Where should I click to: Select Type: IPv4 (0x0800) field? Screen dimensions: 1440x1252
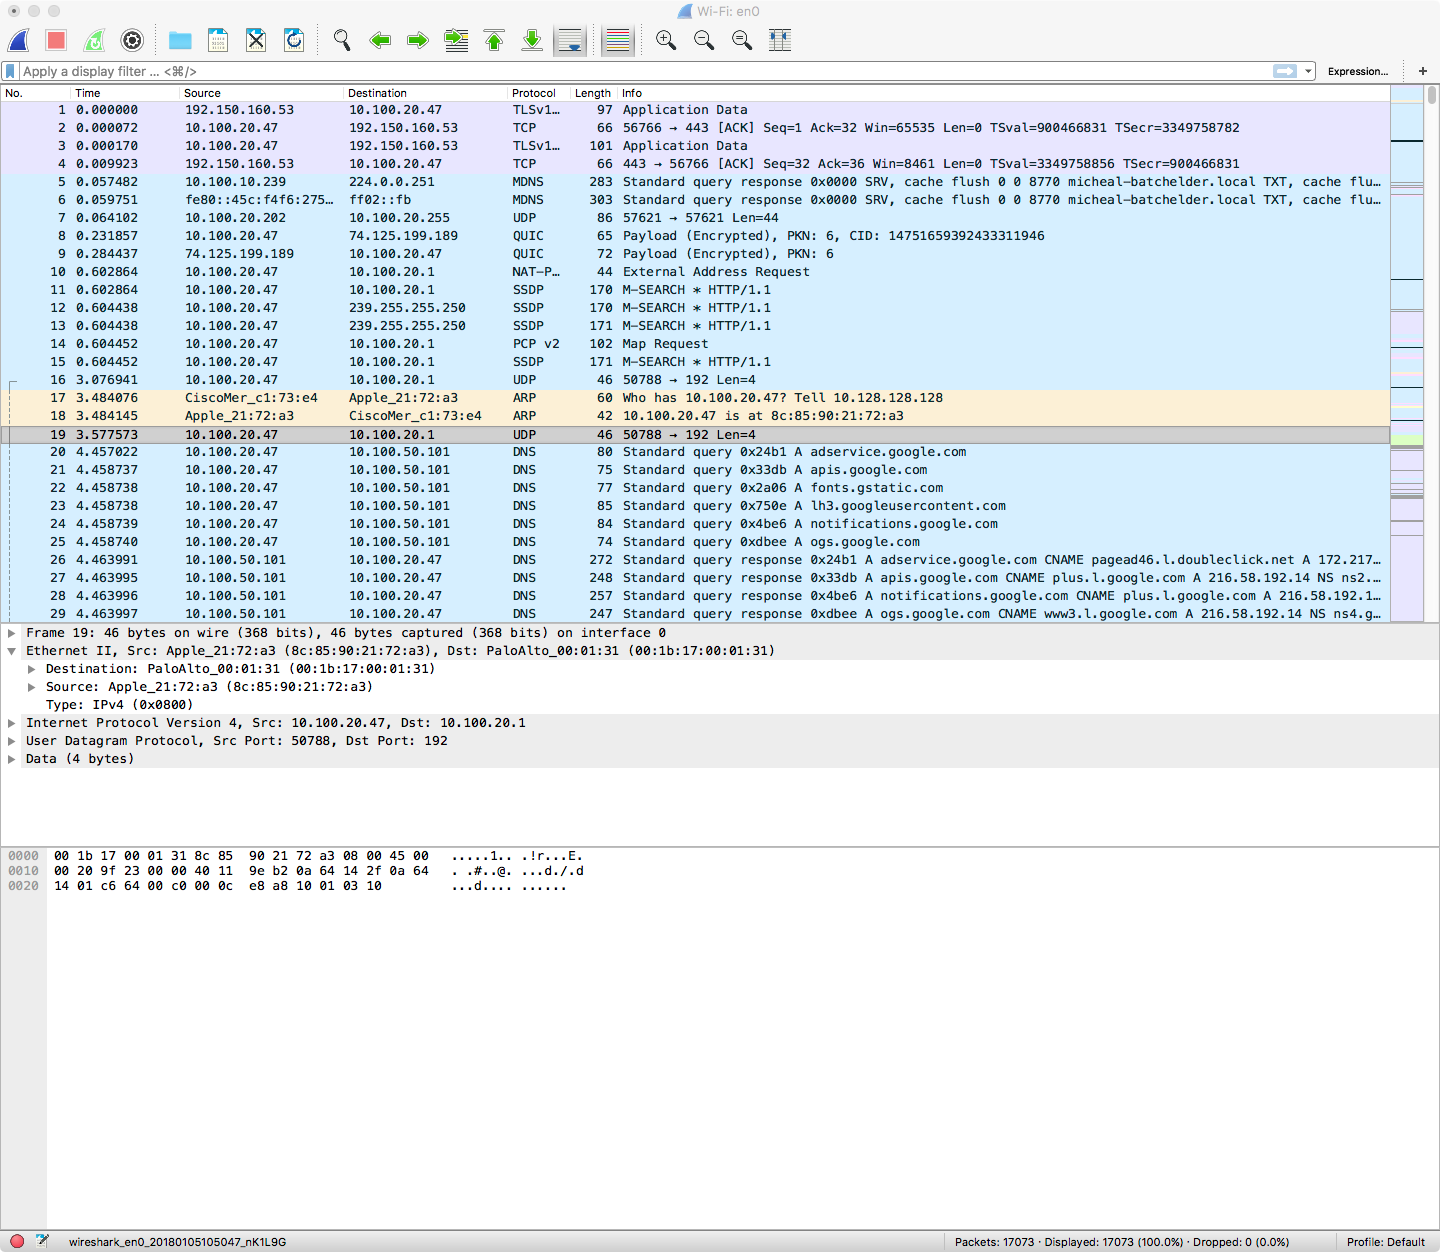pyautogui.click(x=119, y=705)
